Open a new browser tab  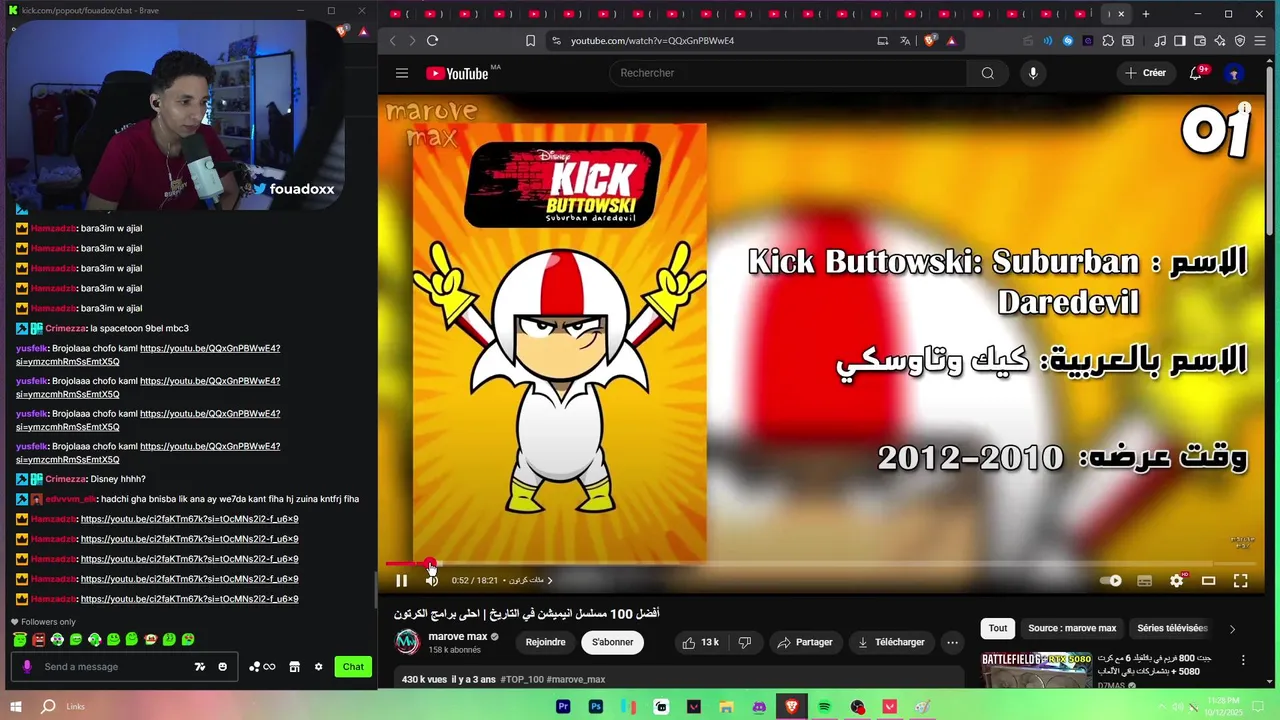click(x=1146, y=14)
